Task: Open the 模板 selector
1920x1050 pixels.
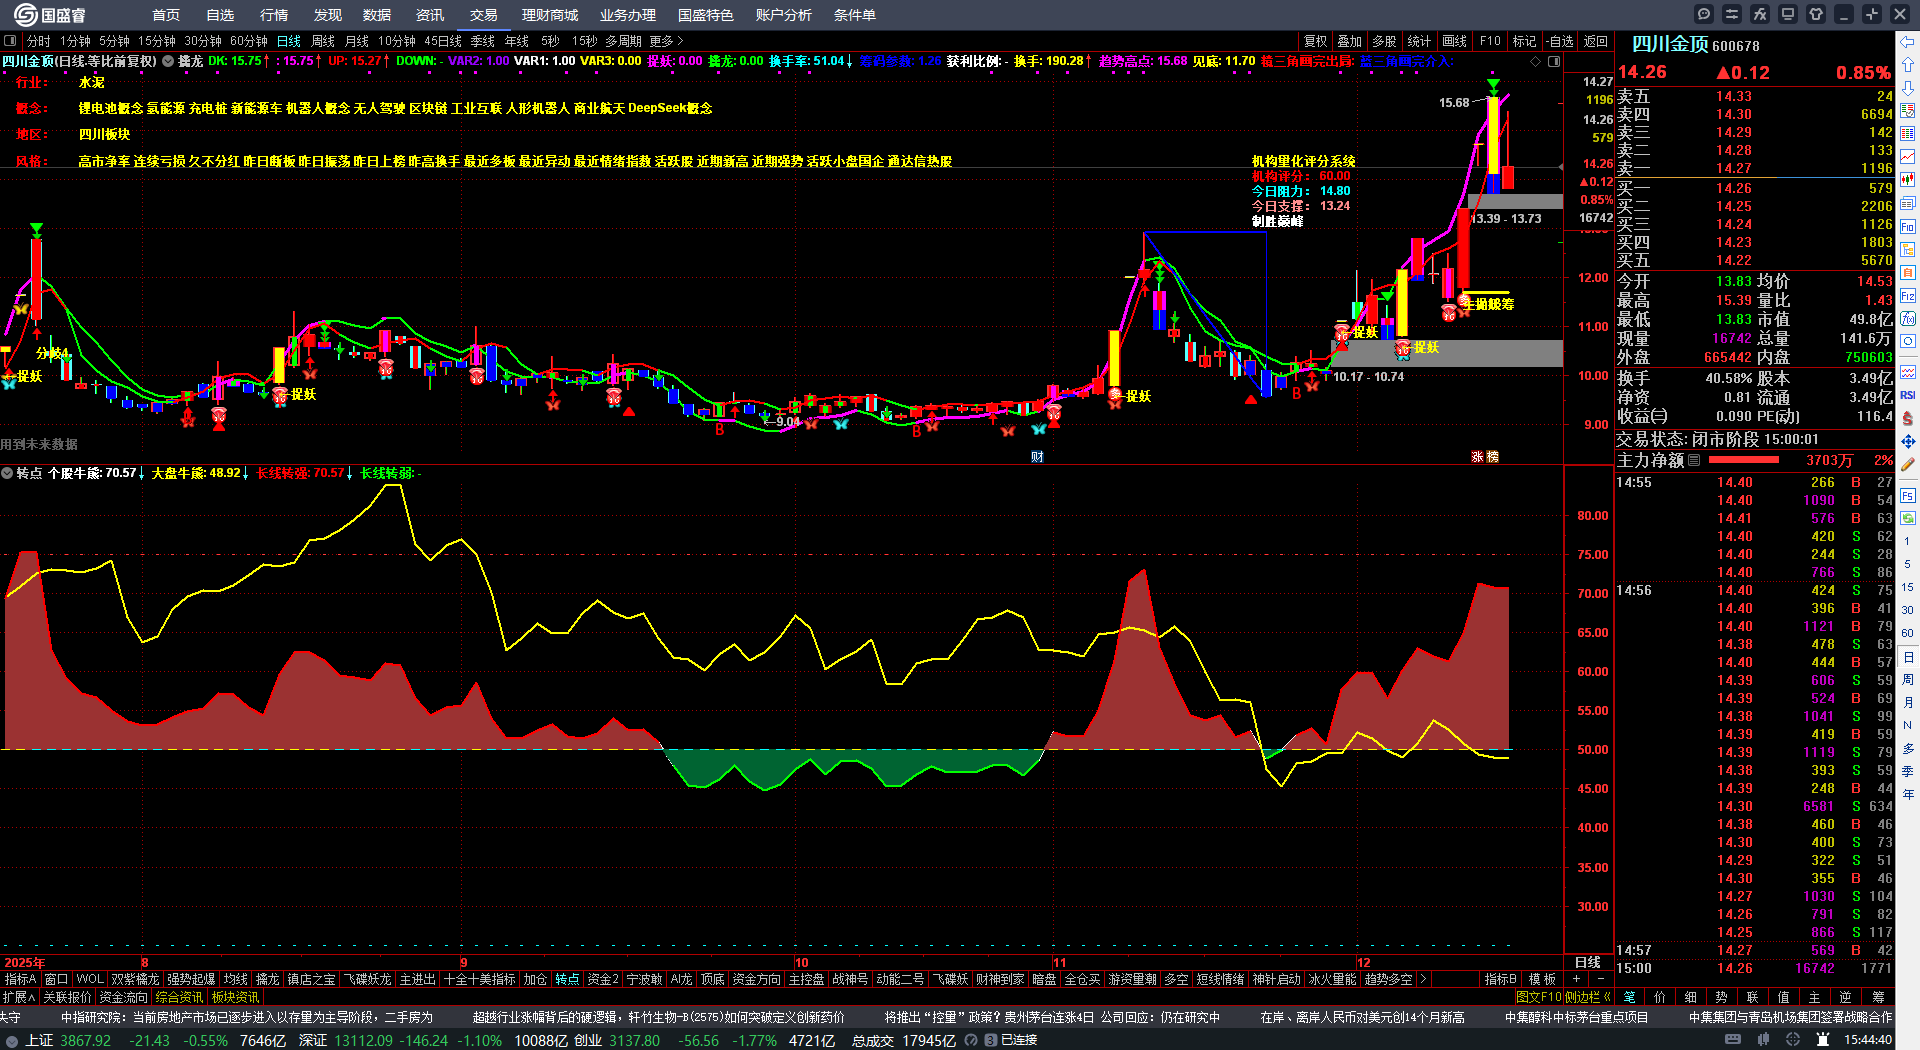Action: [1543, 979]
